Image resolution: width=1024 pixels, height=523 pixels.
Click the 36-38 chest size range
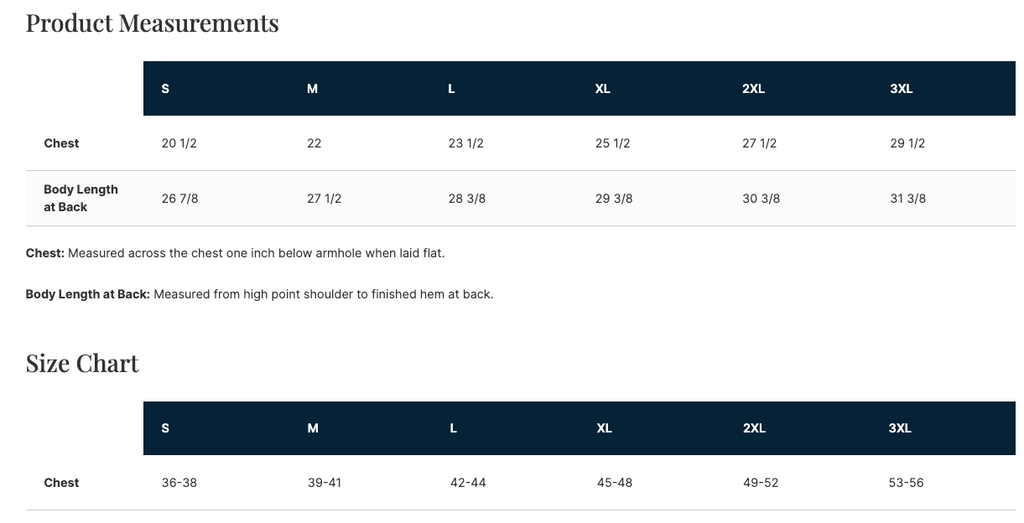(x=179, y=482)
